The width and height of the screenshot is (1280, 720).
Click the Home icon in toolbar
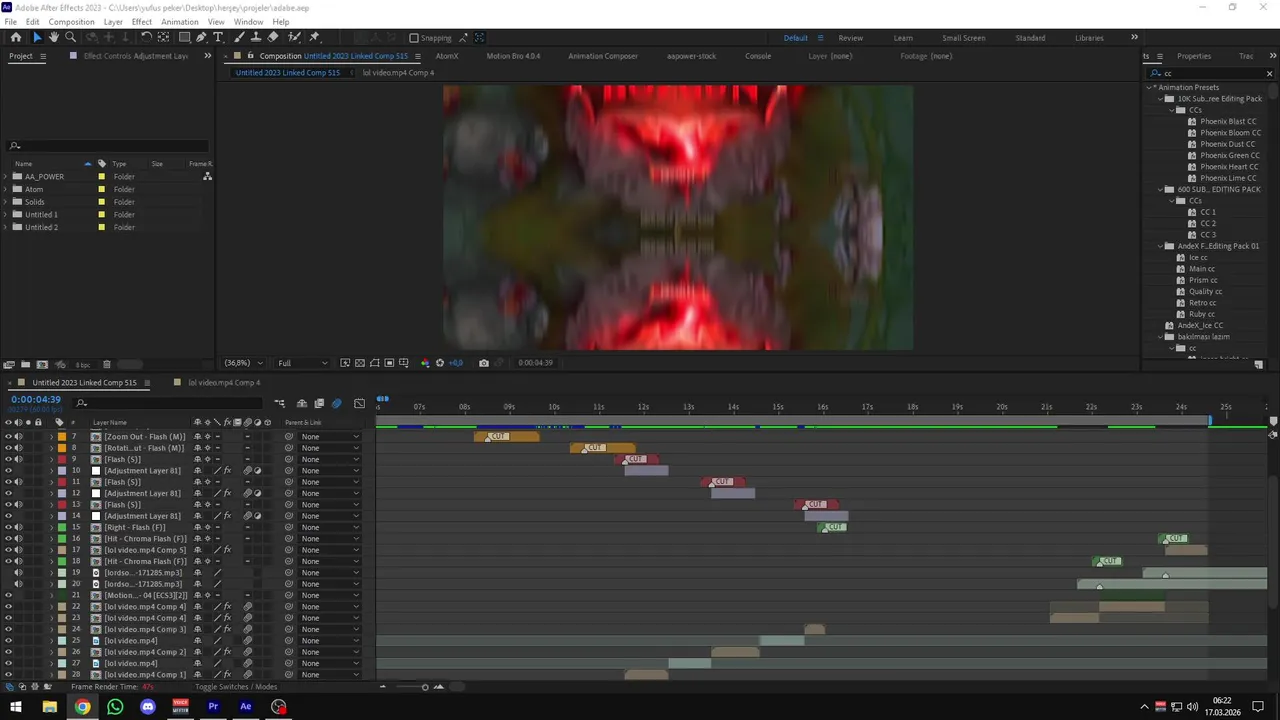click(16, 38)
